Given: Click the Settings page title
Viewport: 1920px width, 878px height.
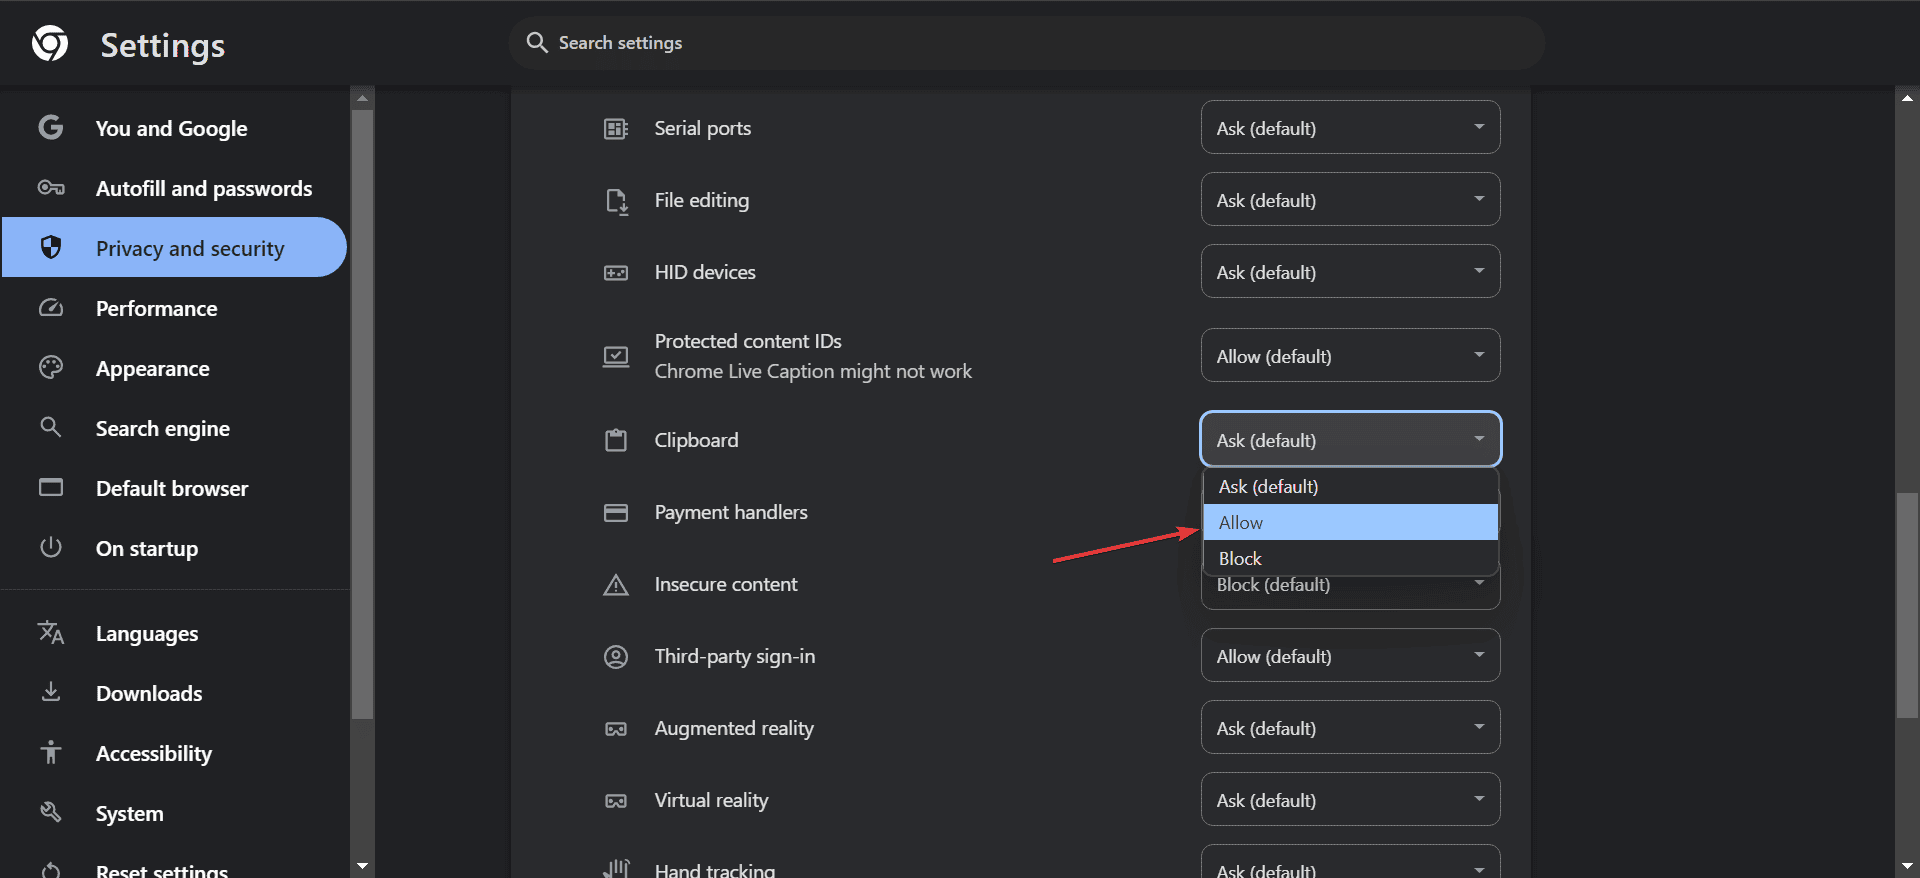Looking at the screenshot, I should [x=163, y=45].
